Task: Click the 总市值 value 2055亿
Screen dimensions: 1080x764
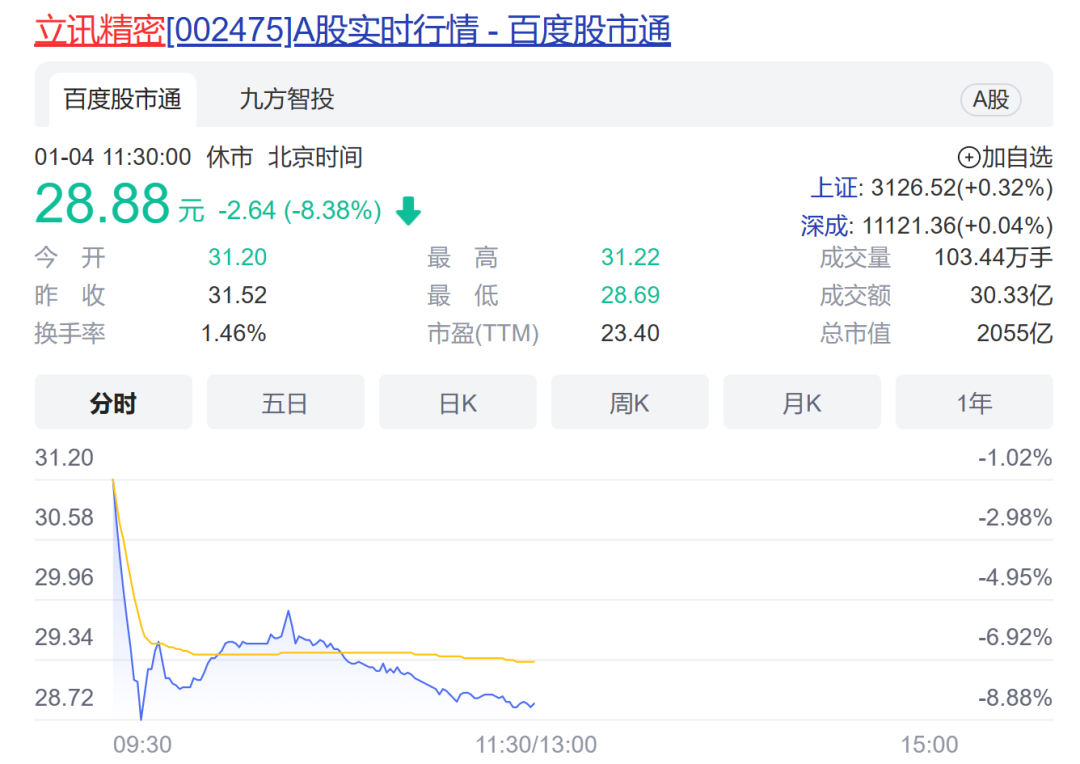Action: pyautogui.click(x=1015, y=333)
